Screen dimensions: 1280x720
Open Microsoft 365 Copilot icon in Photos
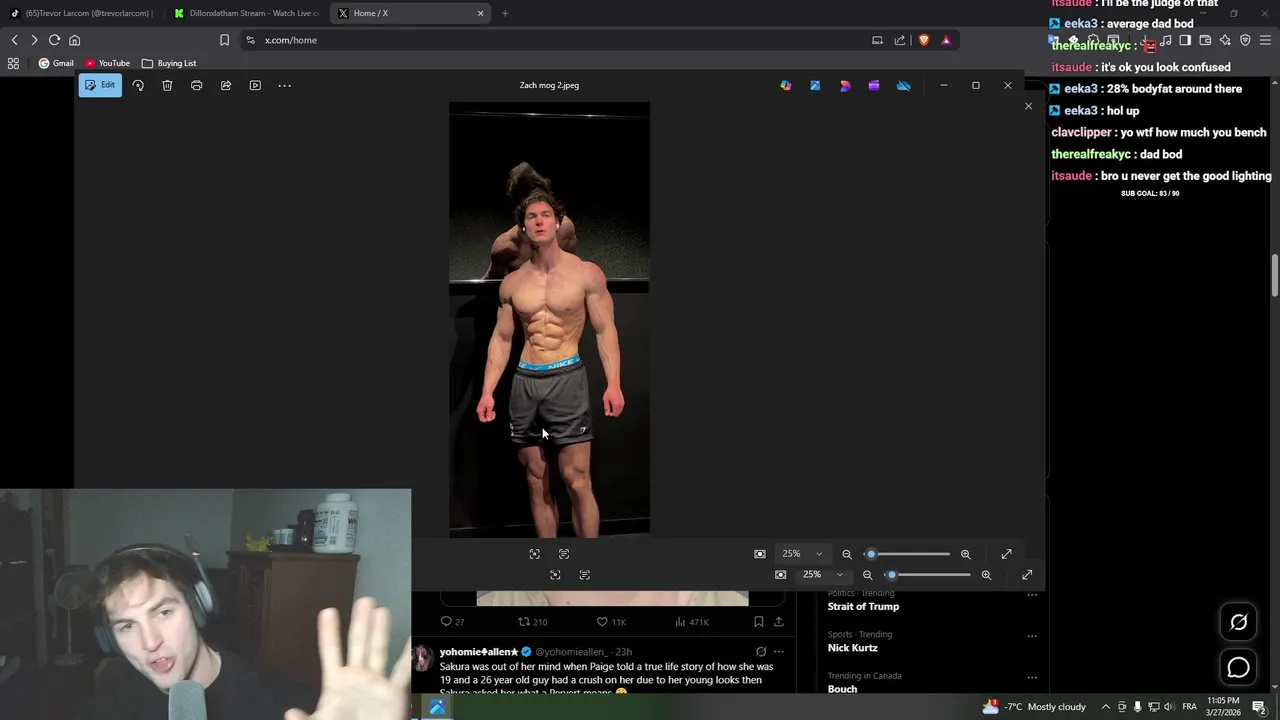point(786,85)
